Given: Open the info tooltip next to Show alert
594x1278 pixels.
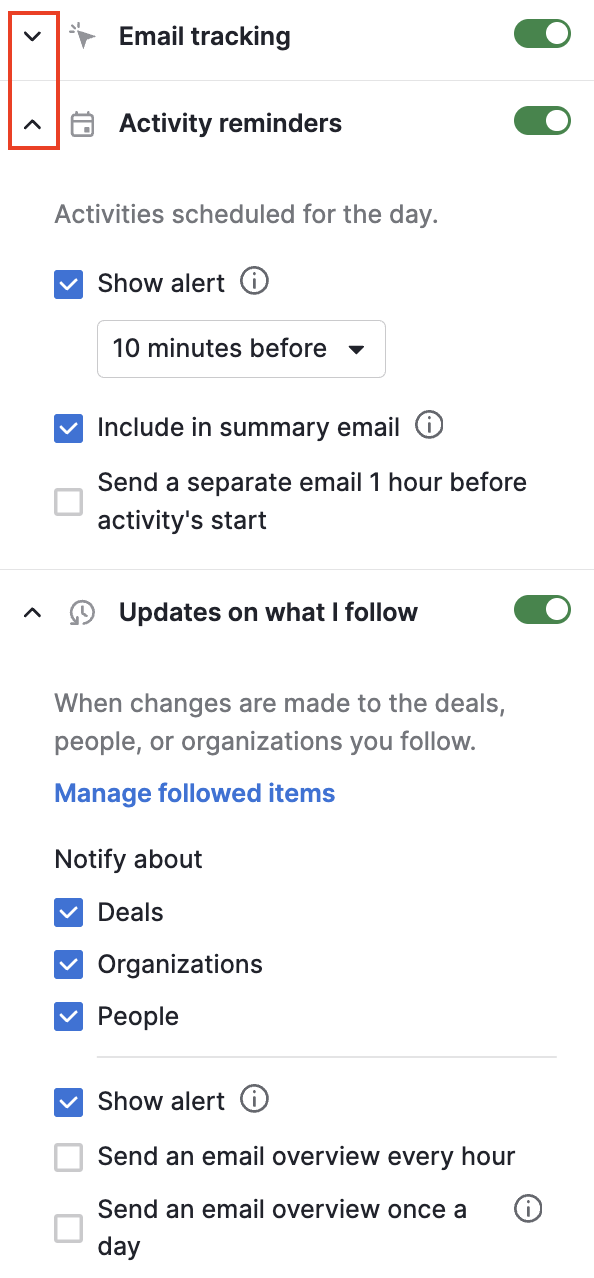Looking at the screenshot, I should pos(255,281).
